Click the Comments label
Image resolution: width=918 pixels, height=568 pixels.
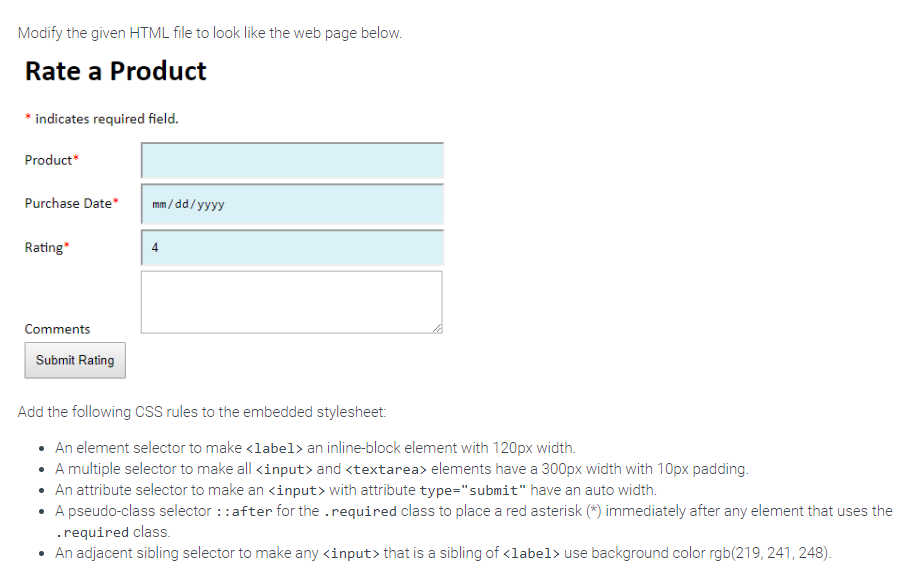click(57, 329)
